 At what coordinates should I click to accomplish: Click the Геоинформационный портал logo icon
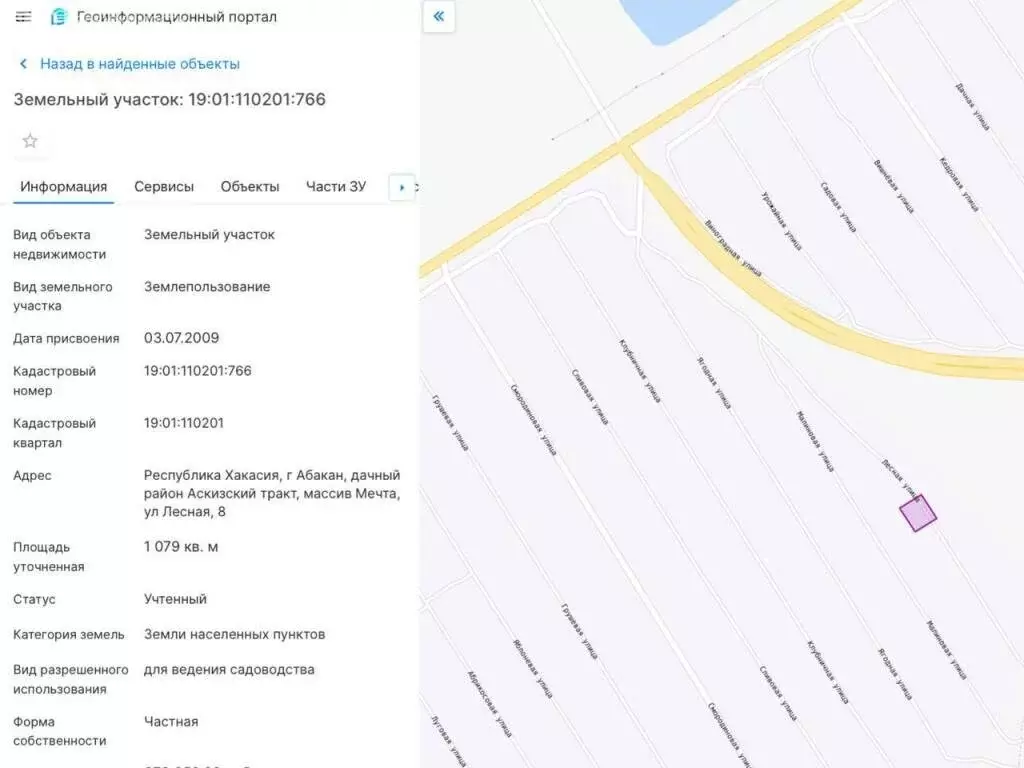pyautogui.click(x=59, y=17)
